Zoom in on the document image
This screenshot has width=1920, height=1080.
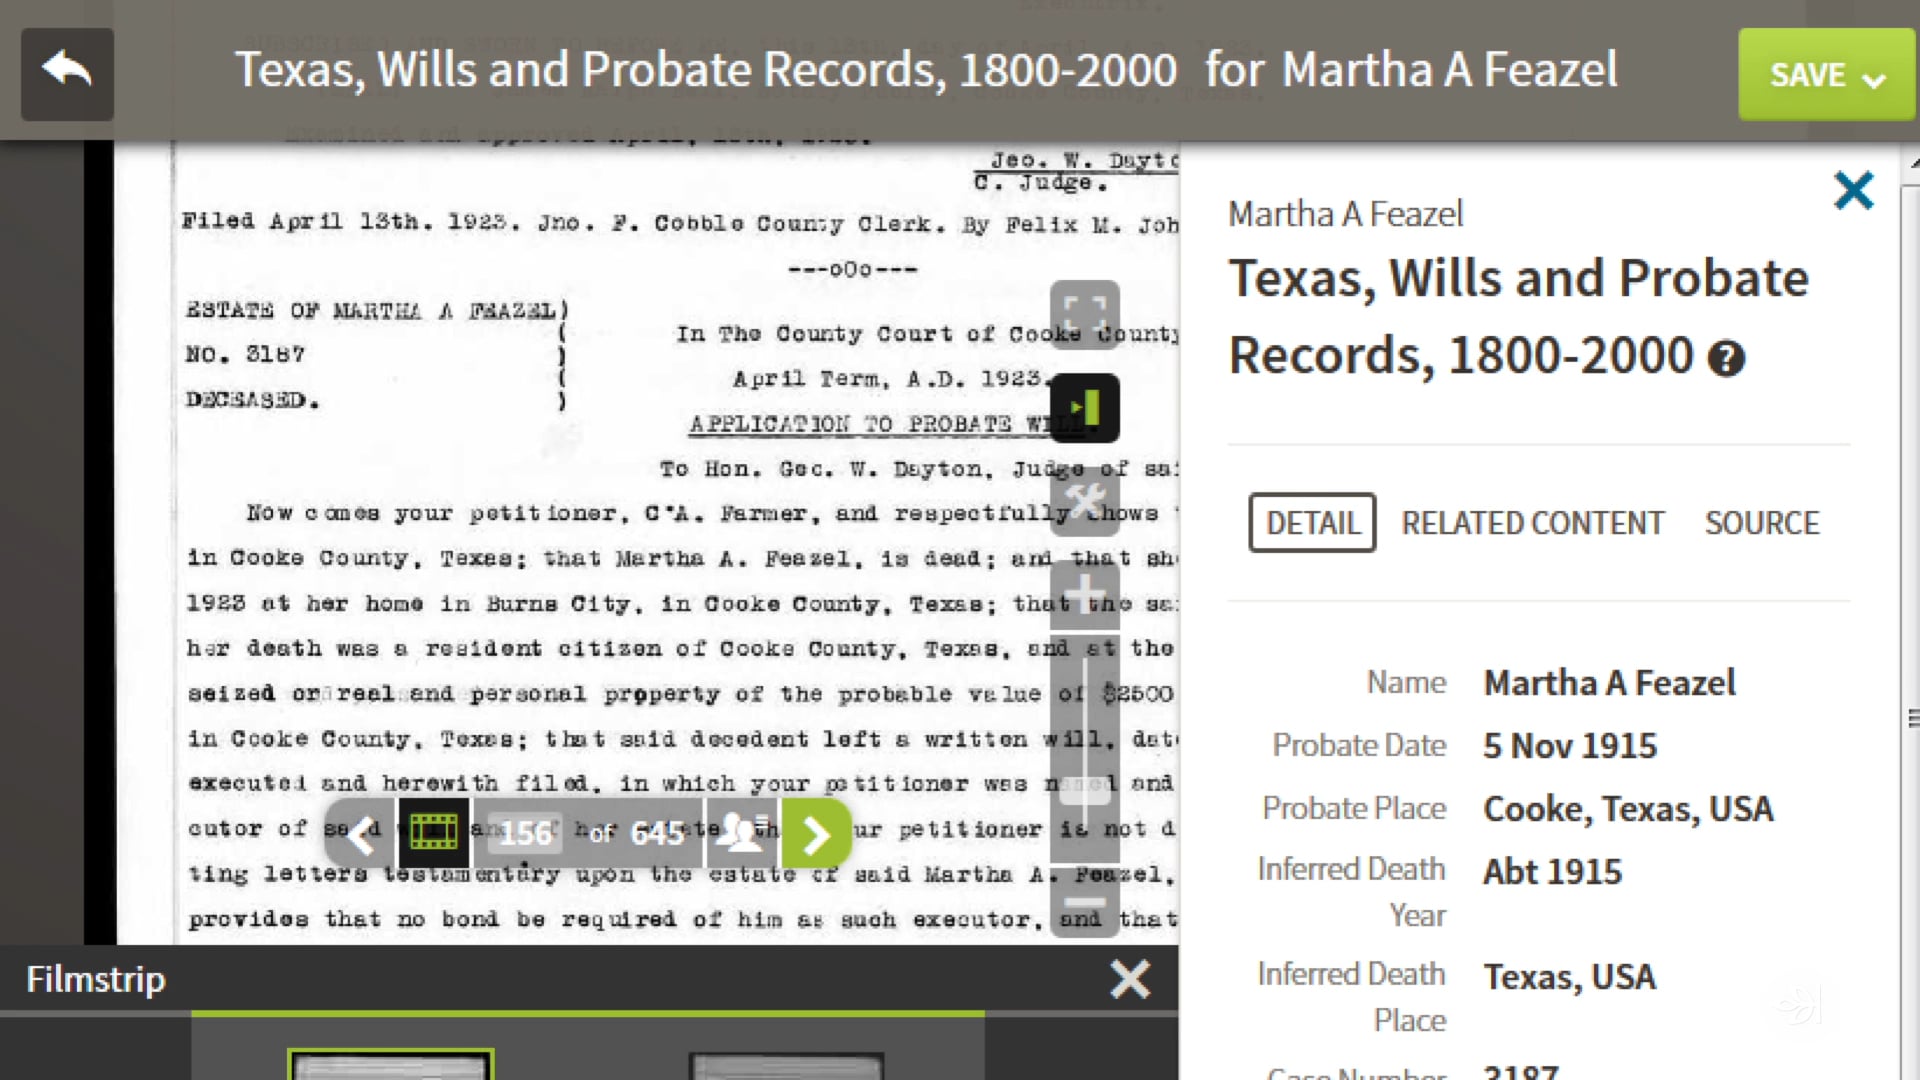tap(1085, 590)
